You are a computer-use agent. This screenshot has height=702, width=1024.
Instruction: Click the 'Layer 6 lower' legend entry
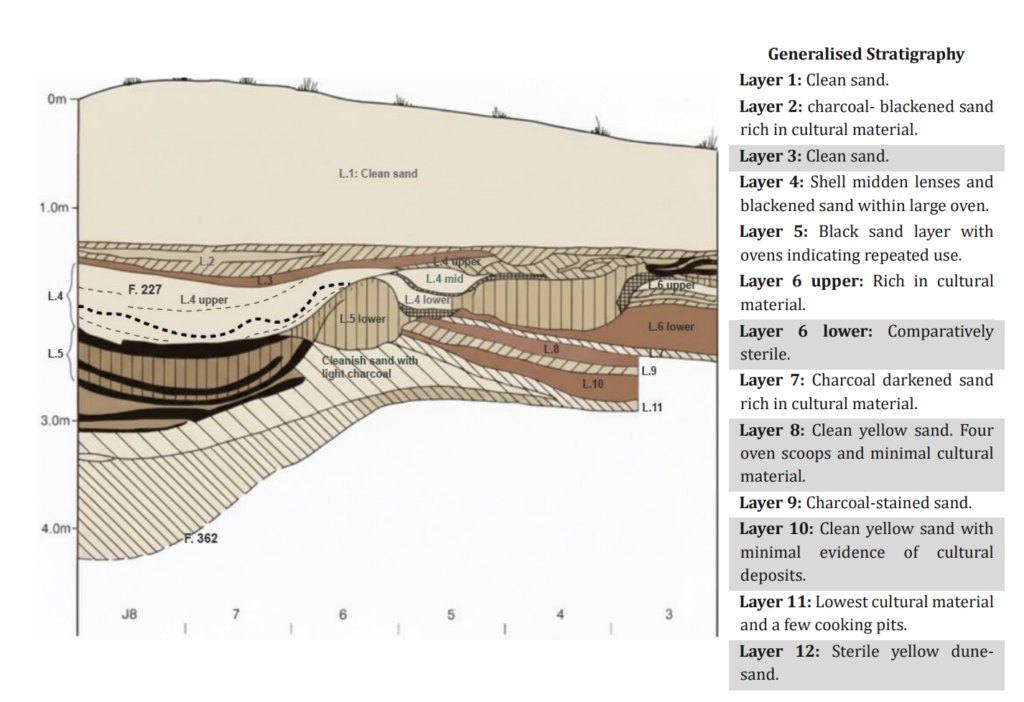(x=866, y=343)
